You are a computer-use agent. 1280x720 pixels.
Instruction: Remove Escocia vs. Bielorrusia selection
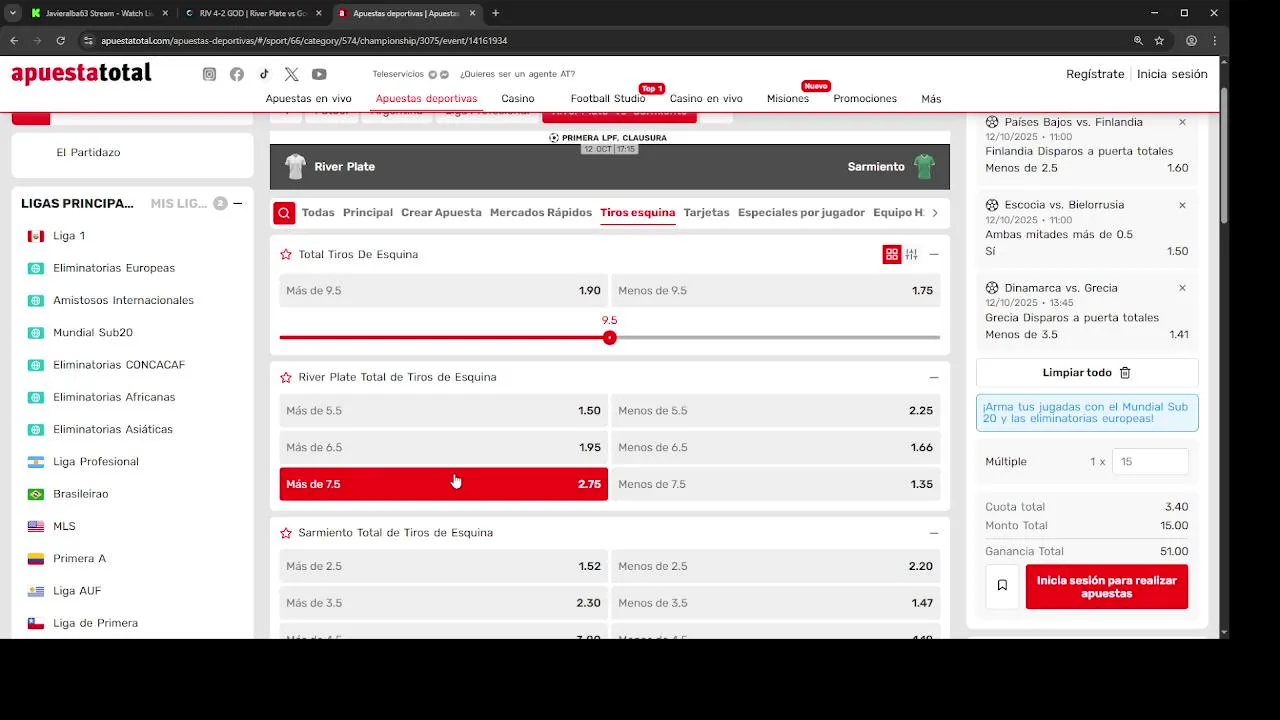[1182, 205]
